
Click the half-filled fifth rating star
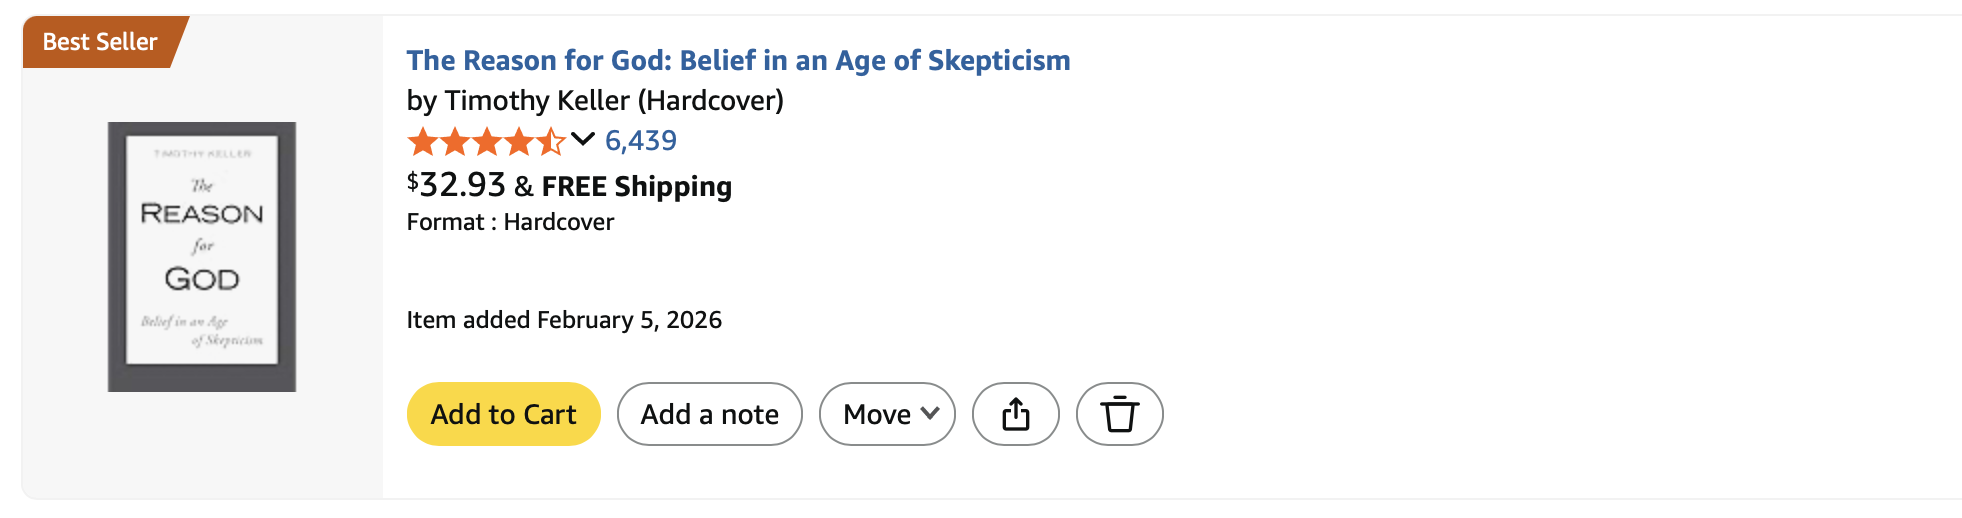pyautogui.click(x=551, y=142)
